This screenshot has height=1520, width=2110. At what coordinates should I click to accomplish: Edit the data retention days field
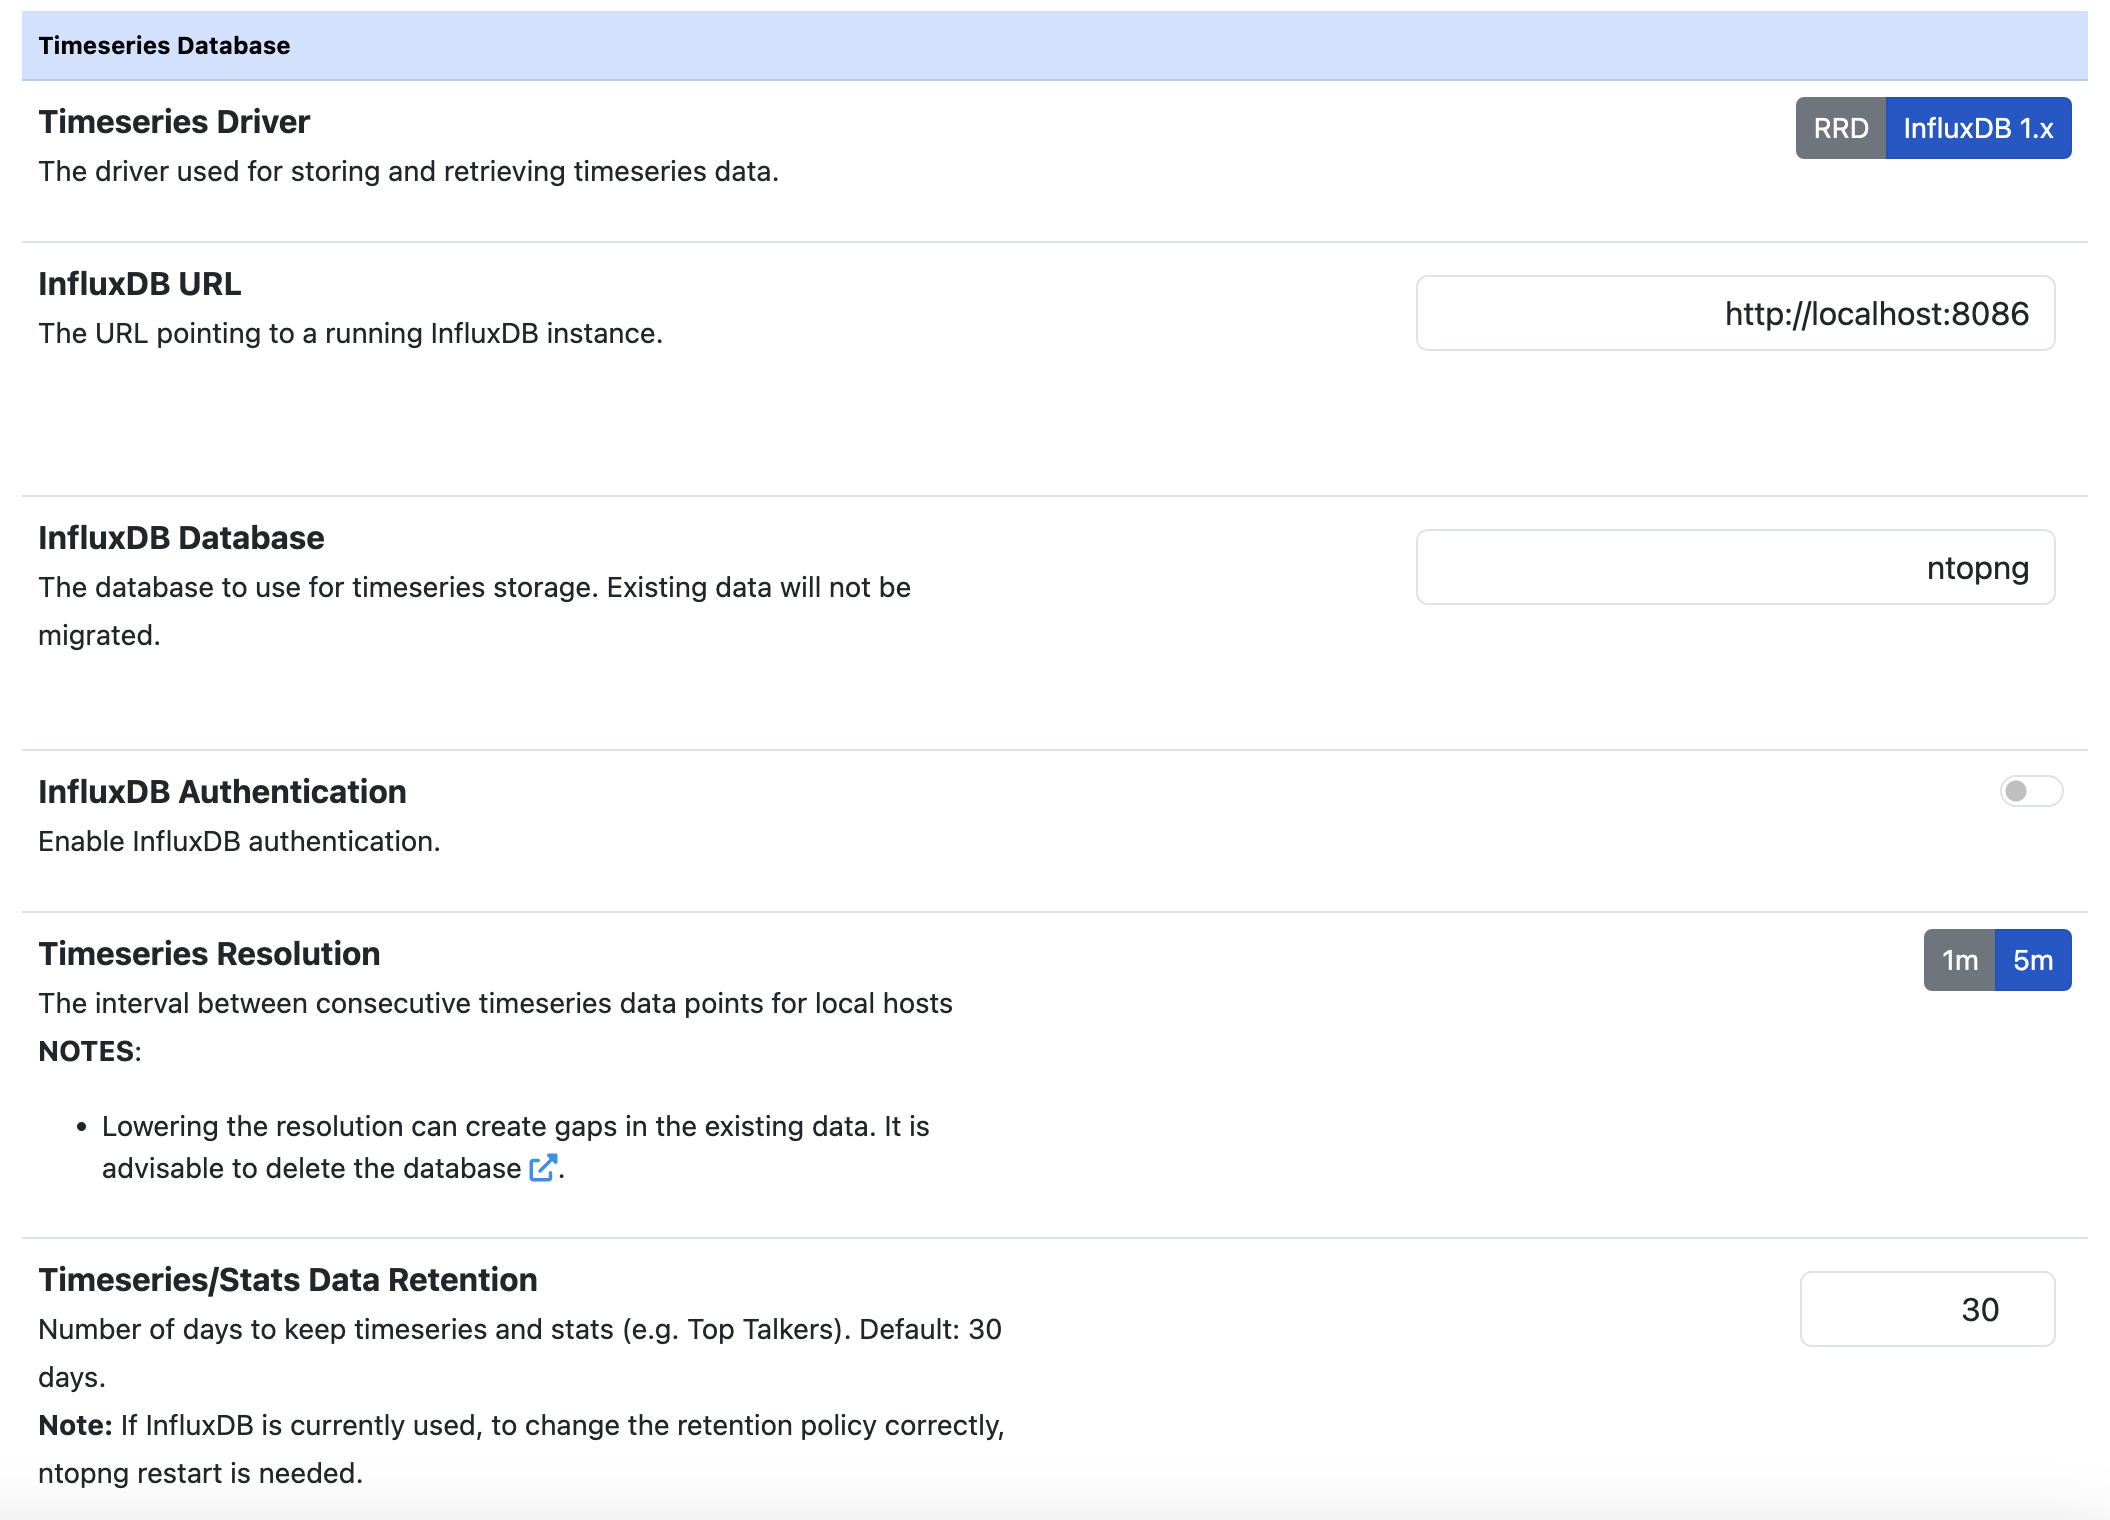coord(1927,1309)
